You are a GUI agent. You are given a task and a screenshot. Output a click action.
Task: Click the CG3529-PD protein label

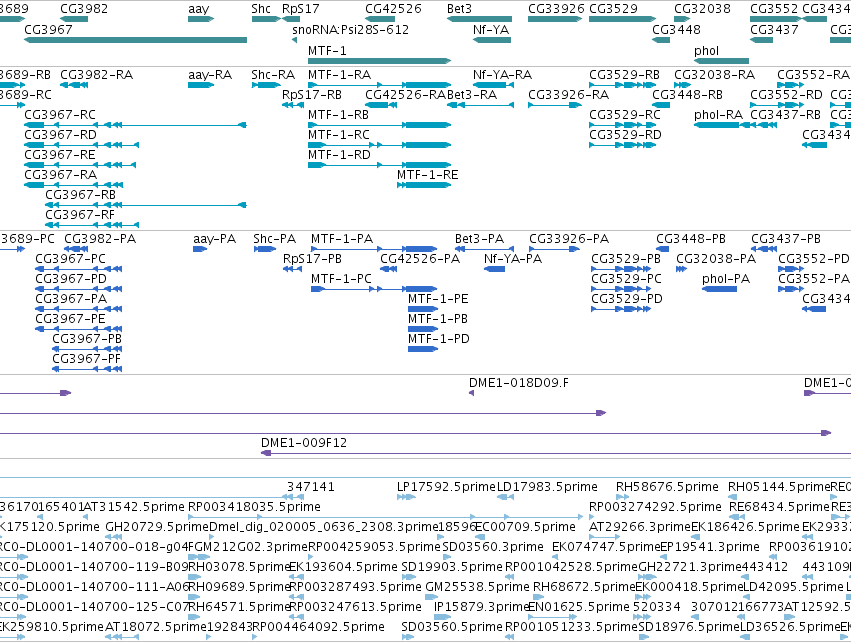[x=627, y=298]
